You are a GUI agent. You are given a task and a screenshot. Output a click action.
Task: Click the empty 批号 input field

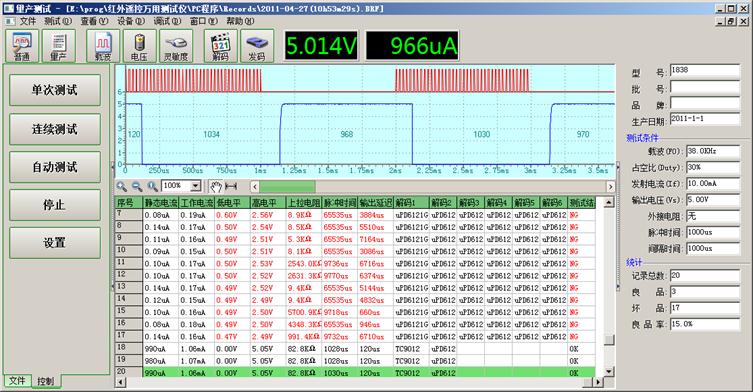[x=705, y=87]
